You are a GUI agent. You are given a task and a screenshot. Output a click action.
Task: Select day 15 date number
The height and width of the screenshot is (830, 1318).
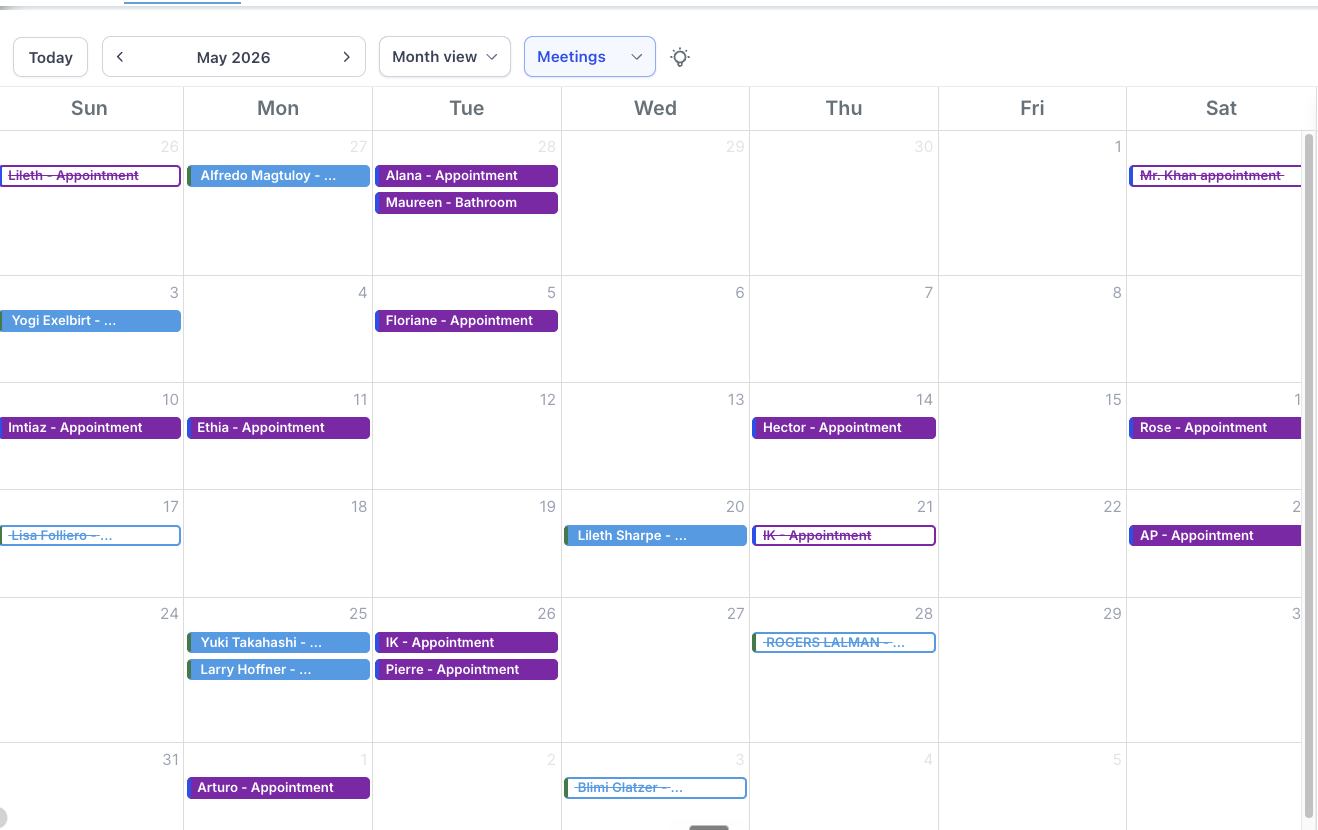click(x=1113, y=400)
